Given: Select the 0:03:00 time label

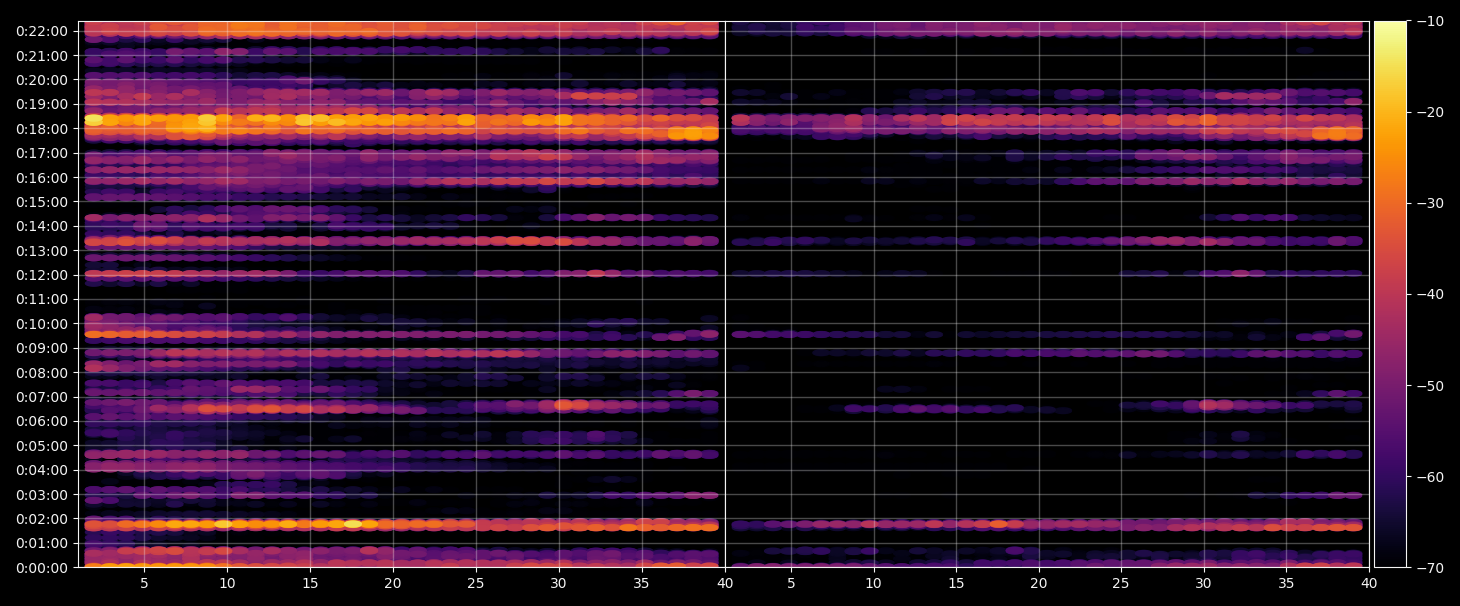Looking at the screenshot, I should click(x=42, y=495).
